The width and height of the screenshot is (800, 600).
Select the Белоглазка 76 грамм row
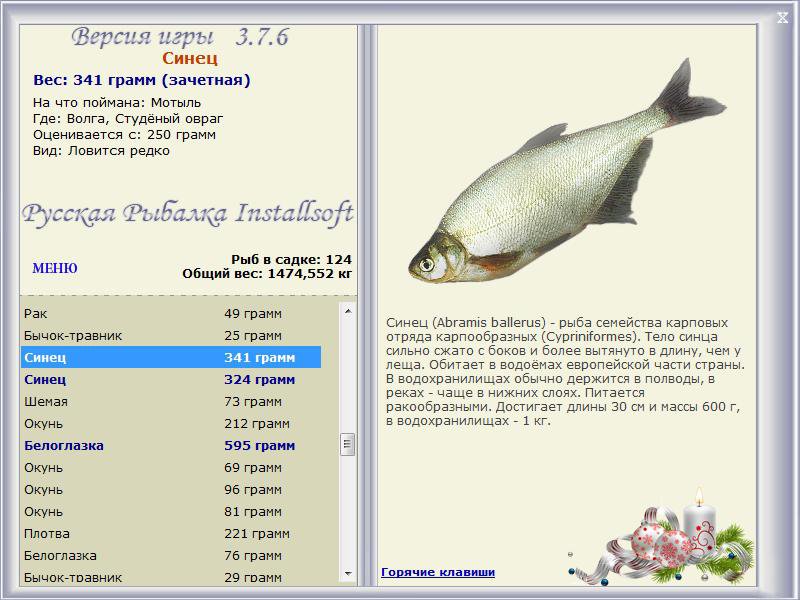click(171, 555)
